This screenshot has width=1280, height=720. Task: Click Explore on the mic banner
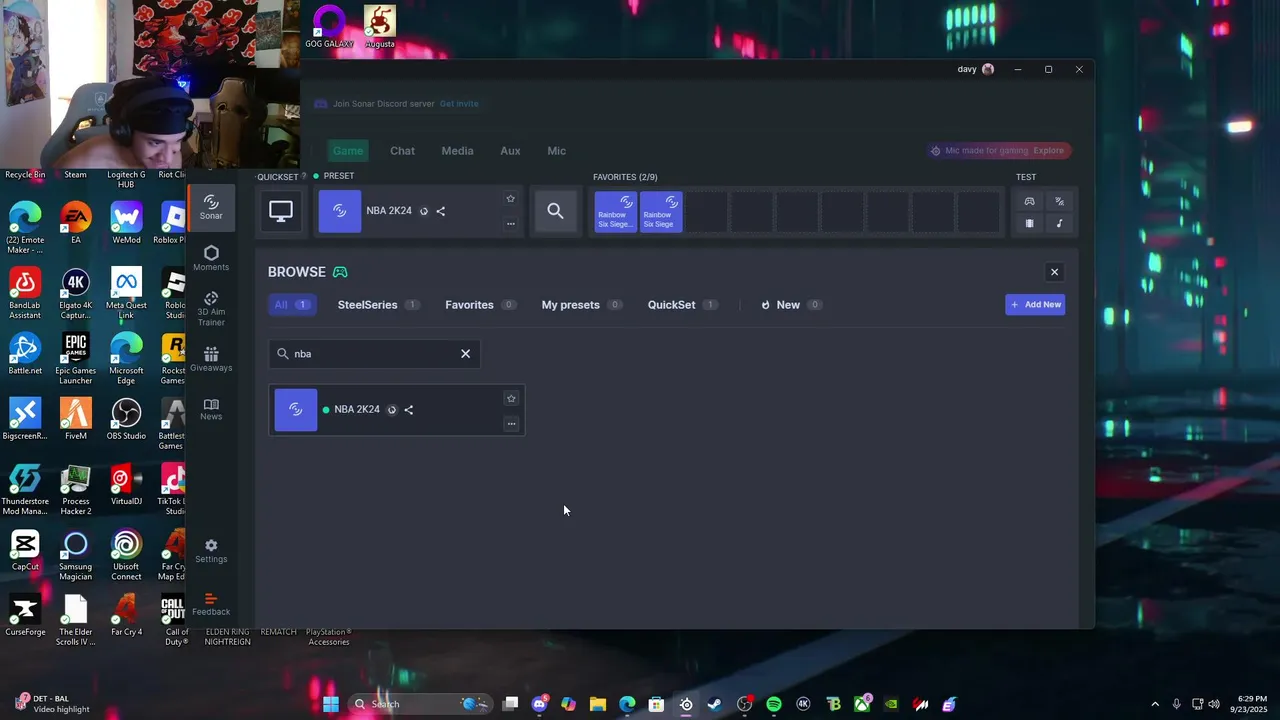[1048, 151]
